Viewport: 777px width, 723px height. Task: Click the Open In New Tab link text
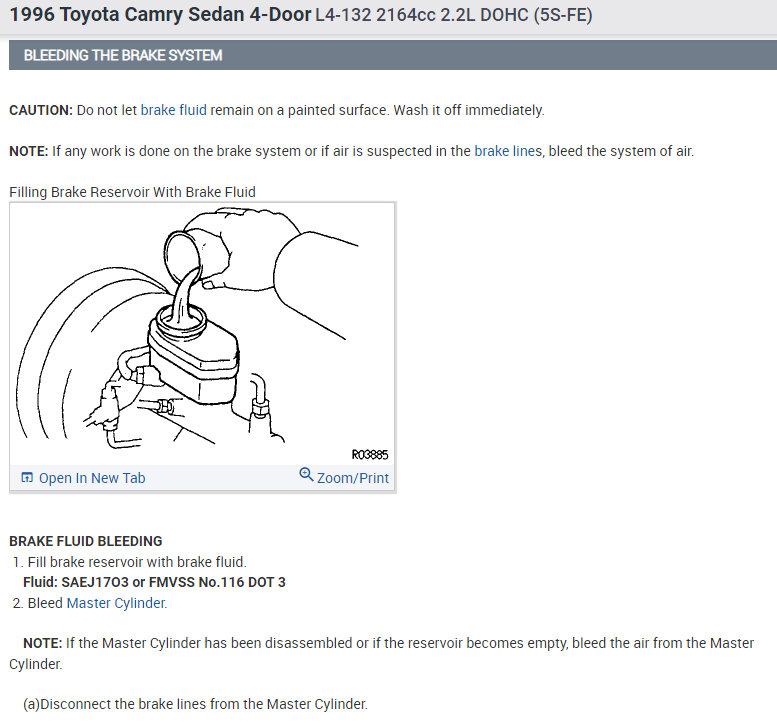(x=92, y=478)
